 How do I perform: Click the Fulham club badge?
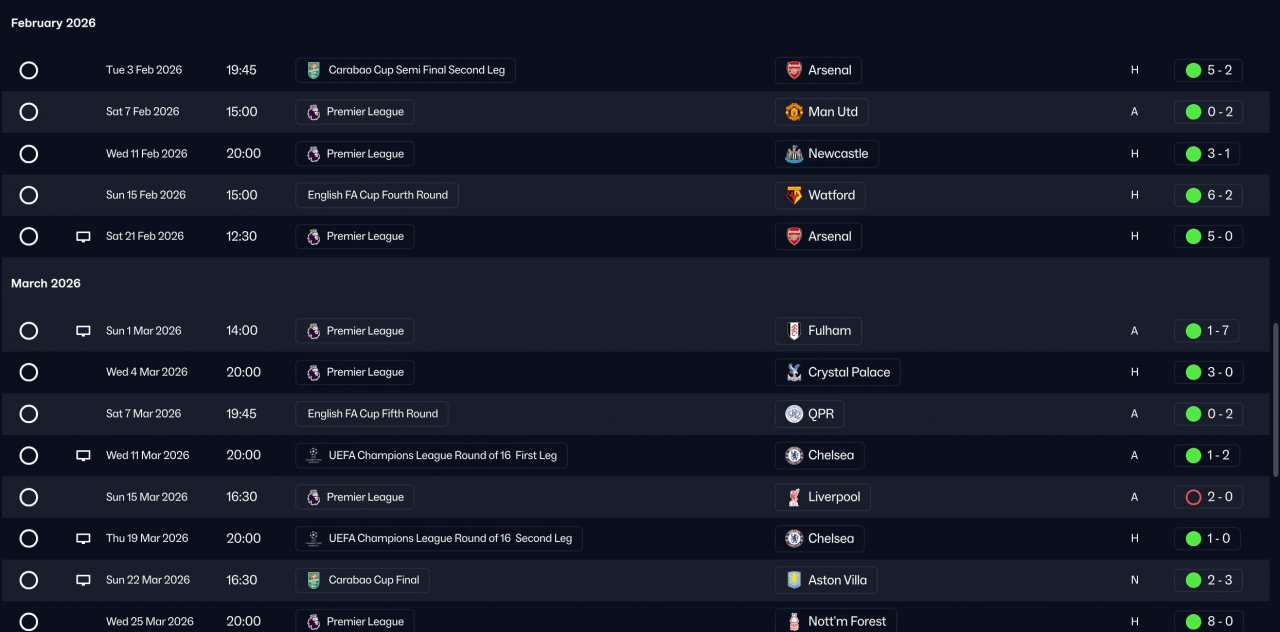tap(794, 331)
